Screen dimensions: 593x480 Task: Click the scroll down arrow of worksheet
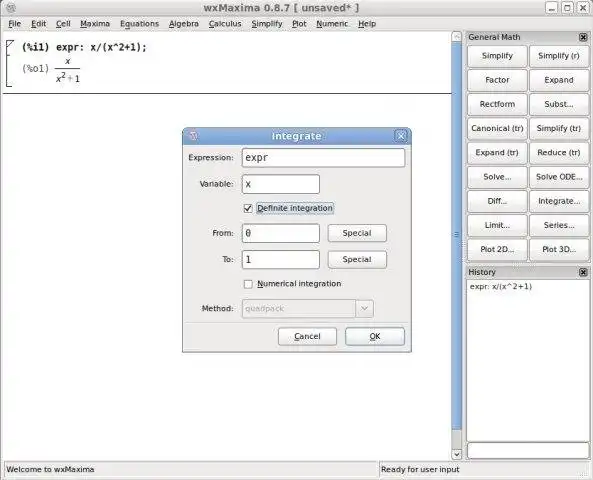tap(457, 454)
